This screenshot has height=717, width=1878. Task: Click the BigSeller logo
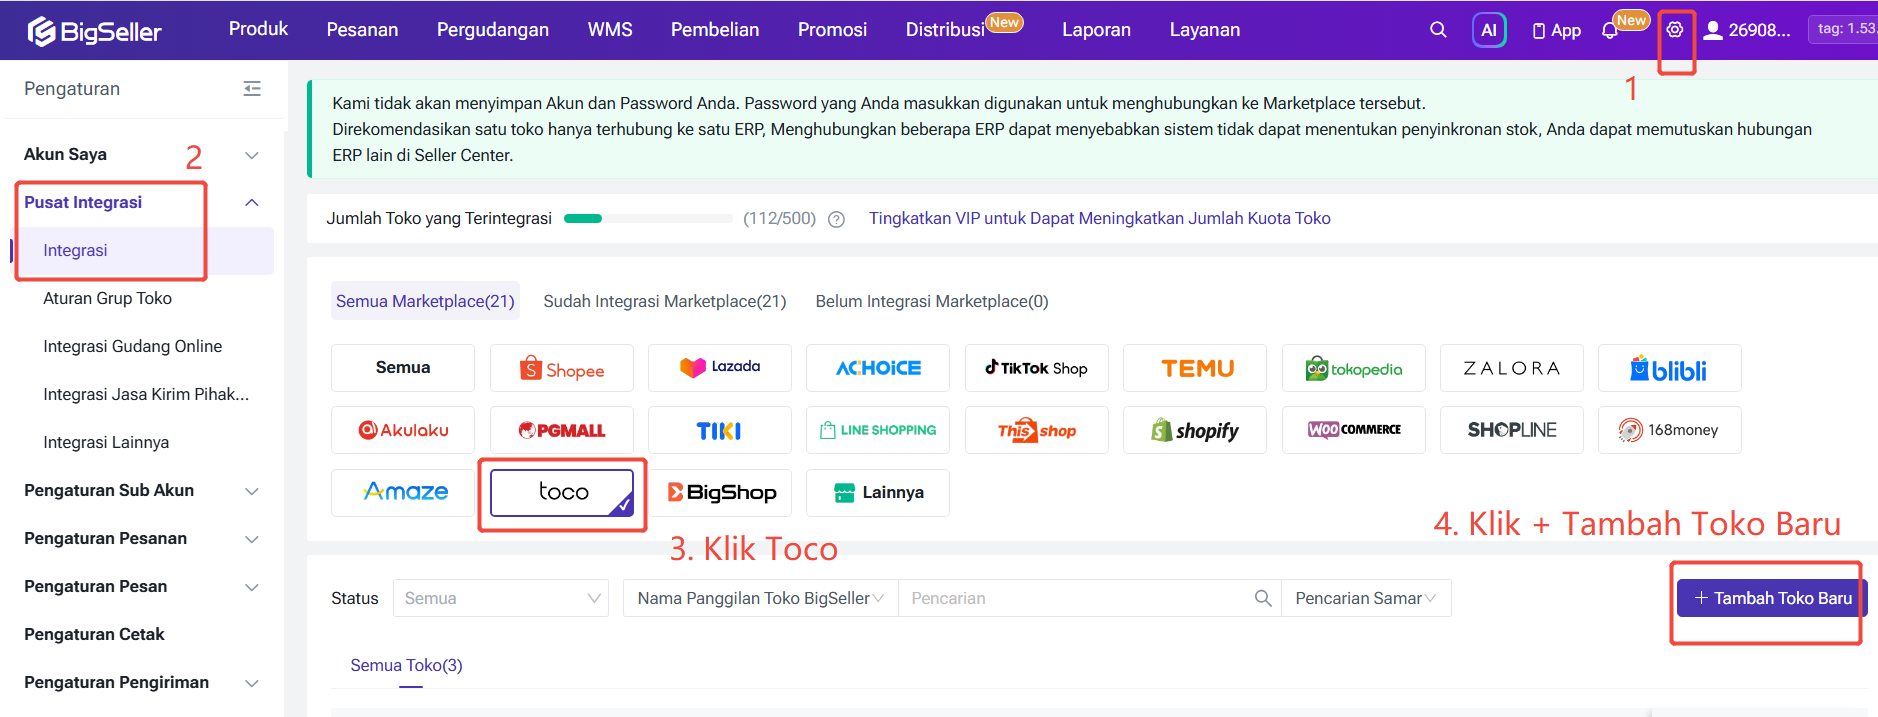tap(94, 31)
